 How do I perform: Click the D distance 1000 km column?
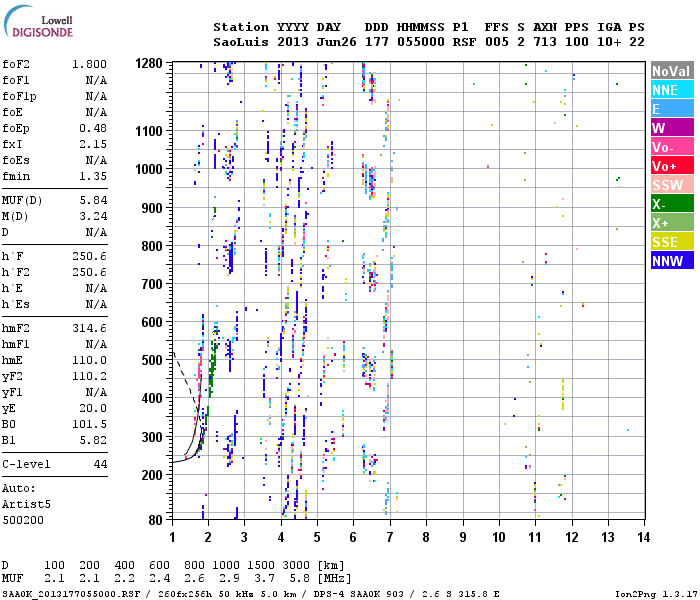point(226,565)
